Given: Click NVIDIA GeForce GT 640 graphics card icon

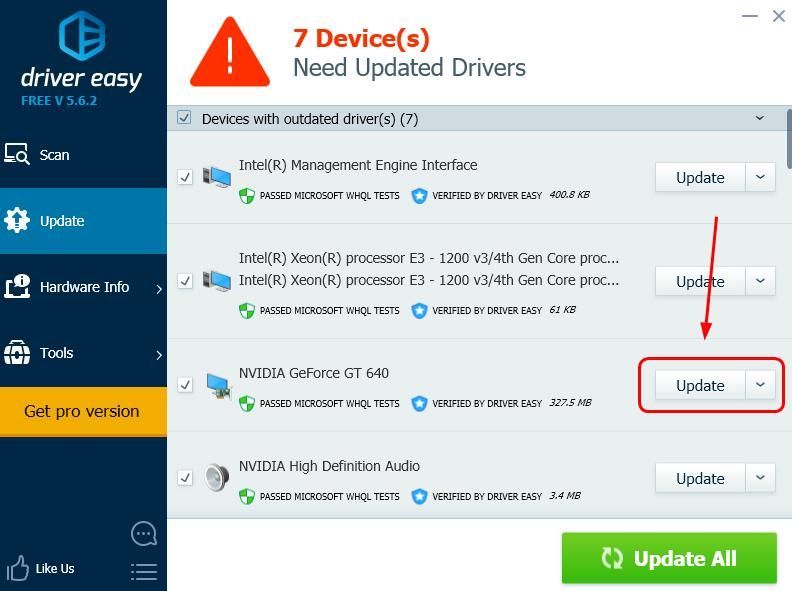Looking at the screenshot, I should click(x=220, y=385).
